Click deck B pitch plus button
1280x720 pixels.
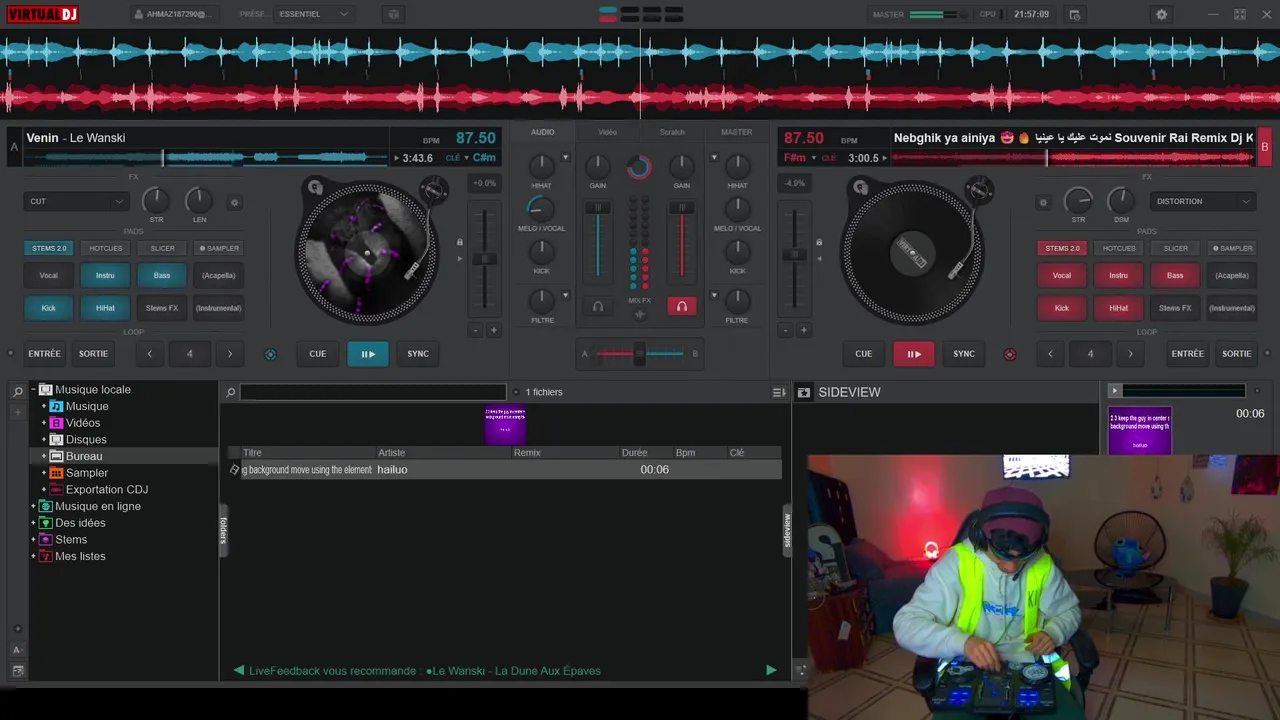tap(804, 330)
